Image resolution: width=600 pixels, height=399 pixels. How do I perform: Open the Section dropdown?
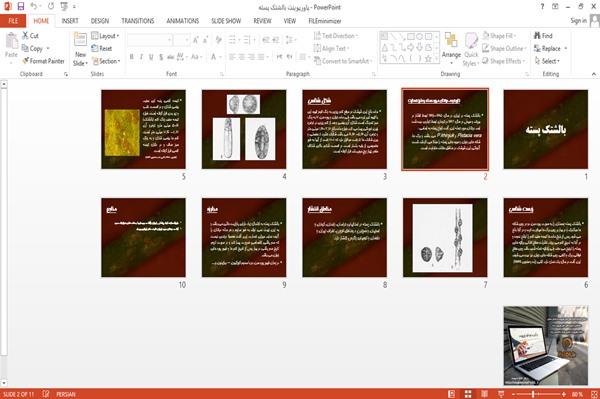pyautogui.click(x=106, y=61)
